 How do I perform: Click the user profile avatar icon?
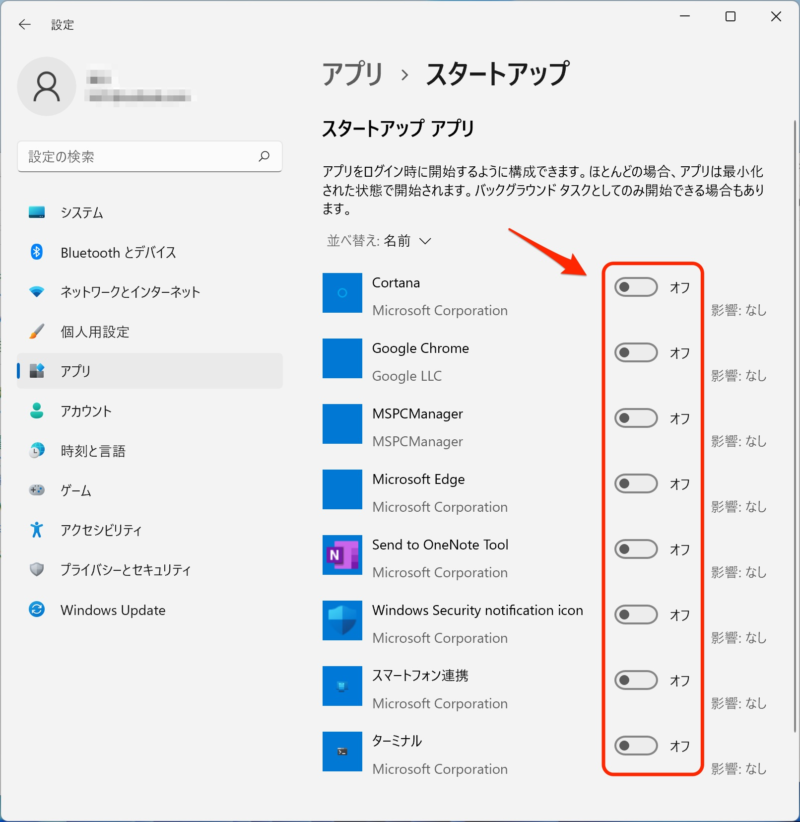tap(47, 86)
